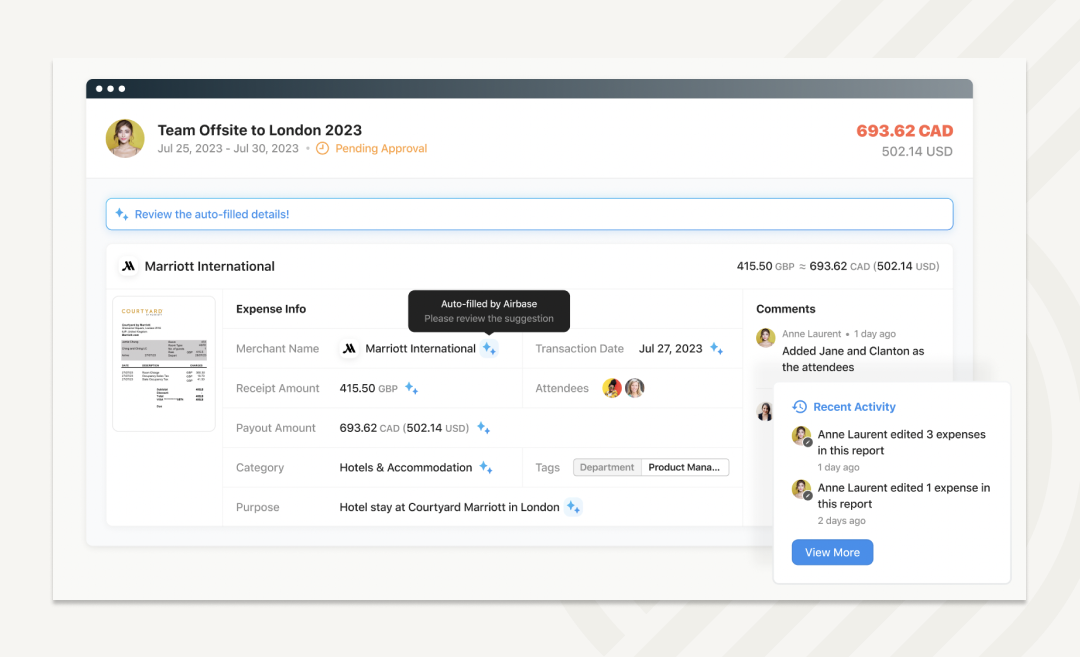1080x657 pixels.
Task: Click the second commenter avatar under Comments
Action: [x=765, y=412]
